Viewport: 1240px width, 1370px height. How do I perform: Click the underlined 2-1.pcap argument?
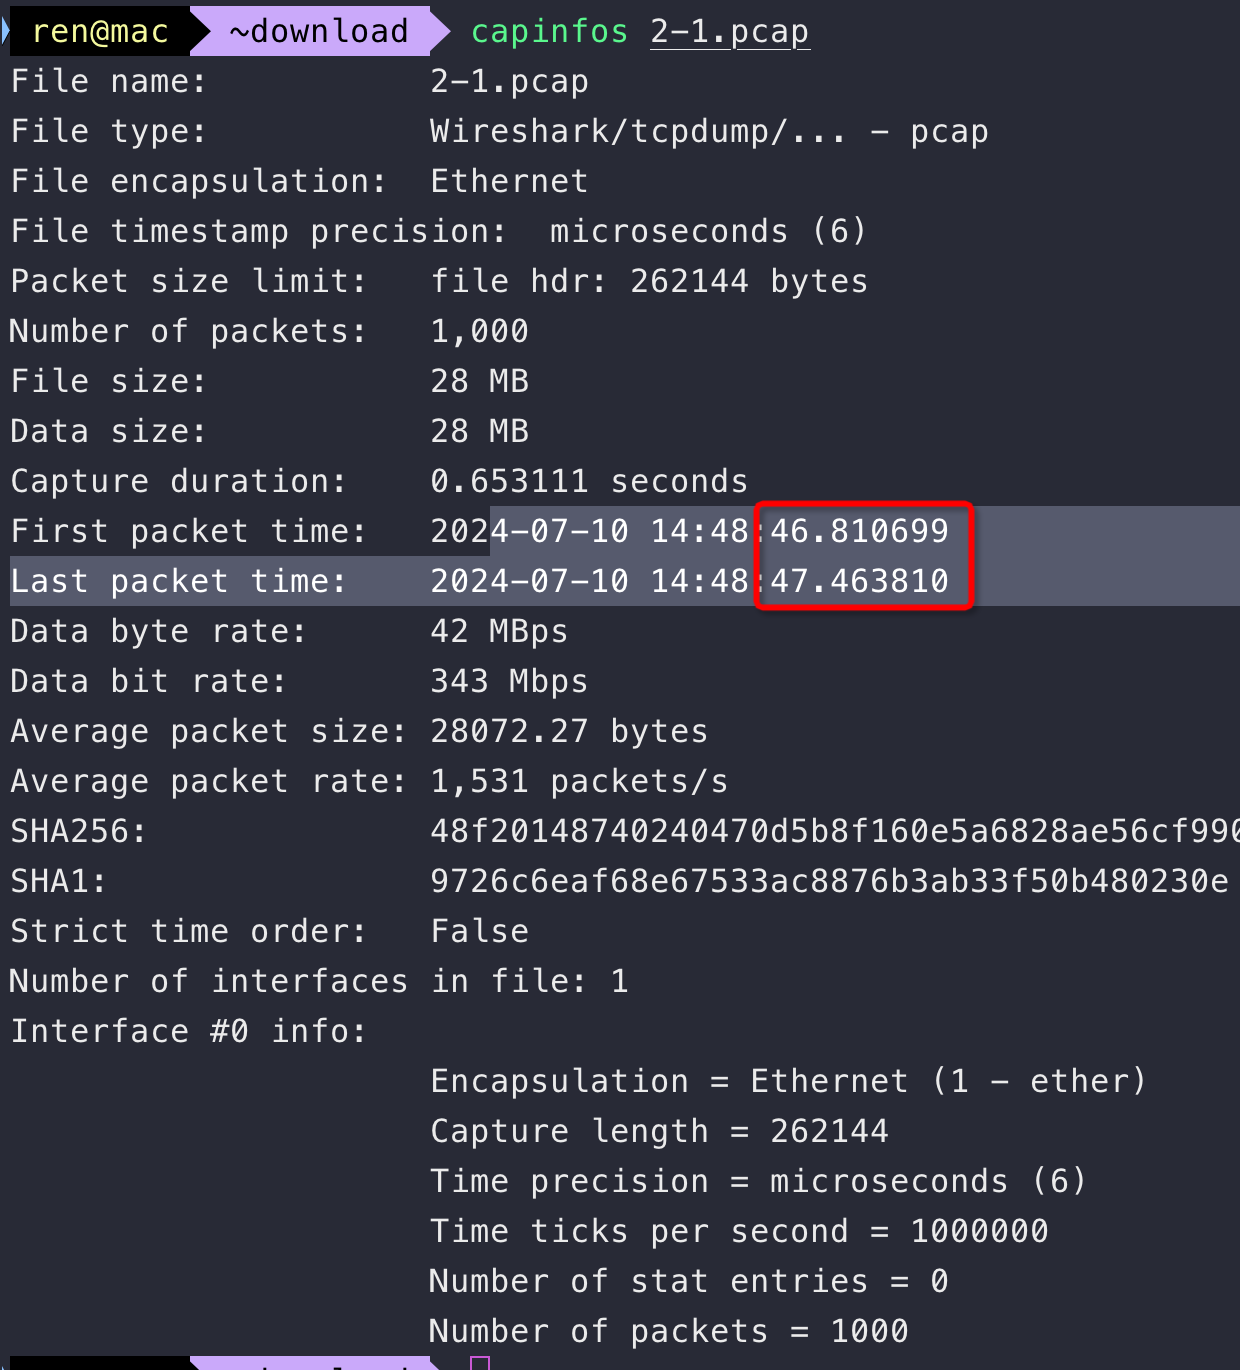(x=729, y=31)
